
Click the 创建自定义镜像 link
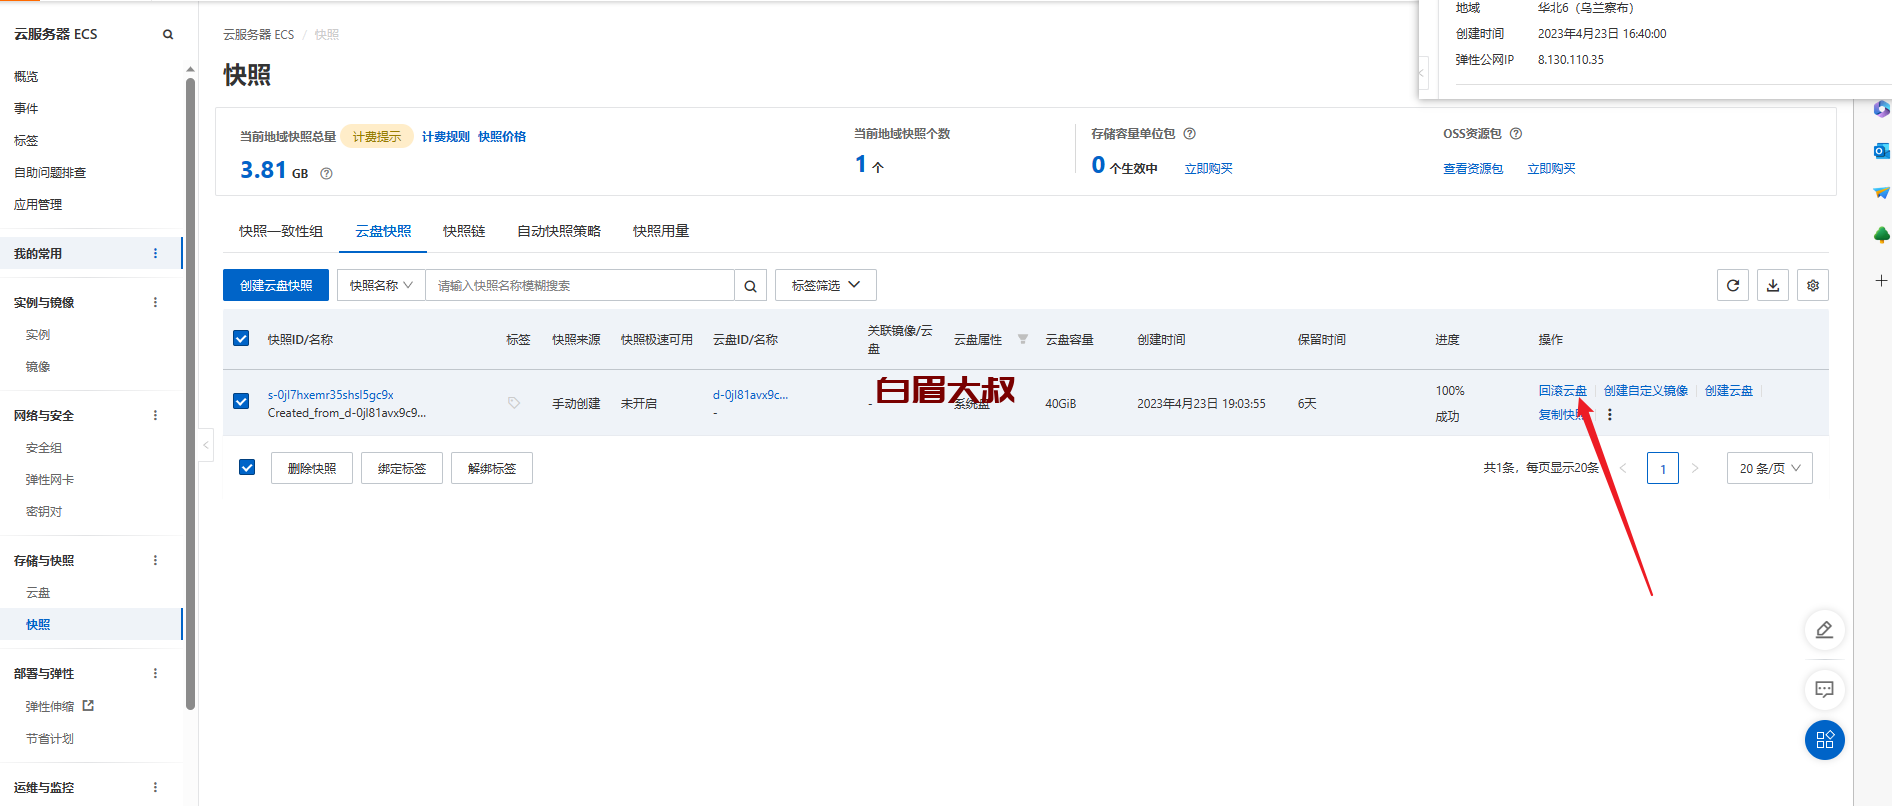pos(1646,391)
